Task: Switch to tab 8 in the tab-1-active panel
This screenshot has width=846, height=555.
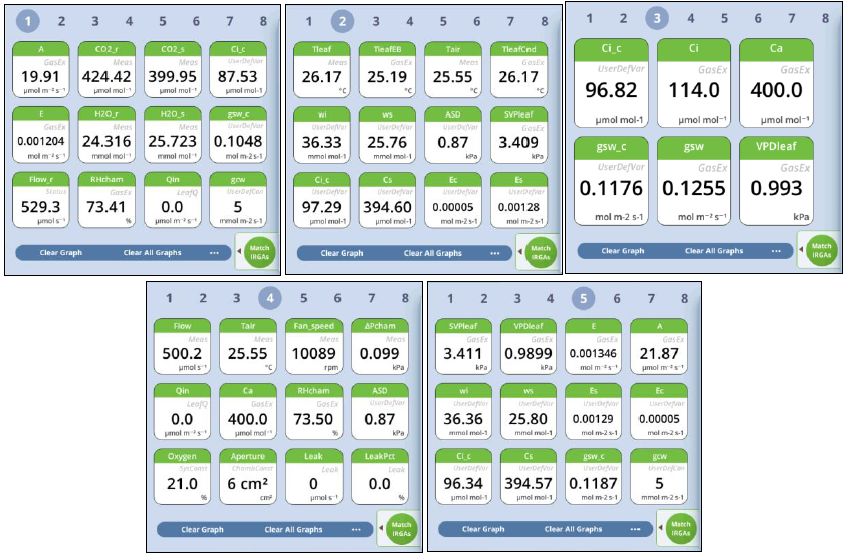Action: click(x=263, y=21)
